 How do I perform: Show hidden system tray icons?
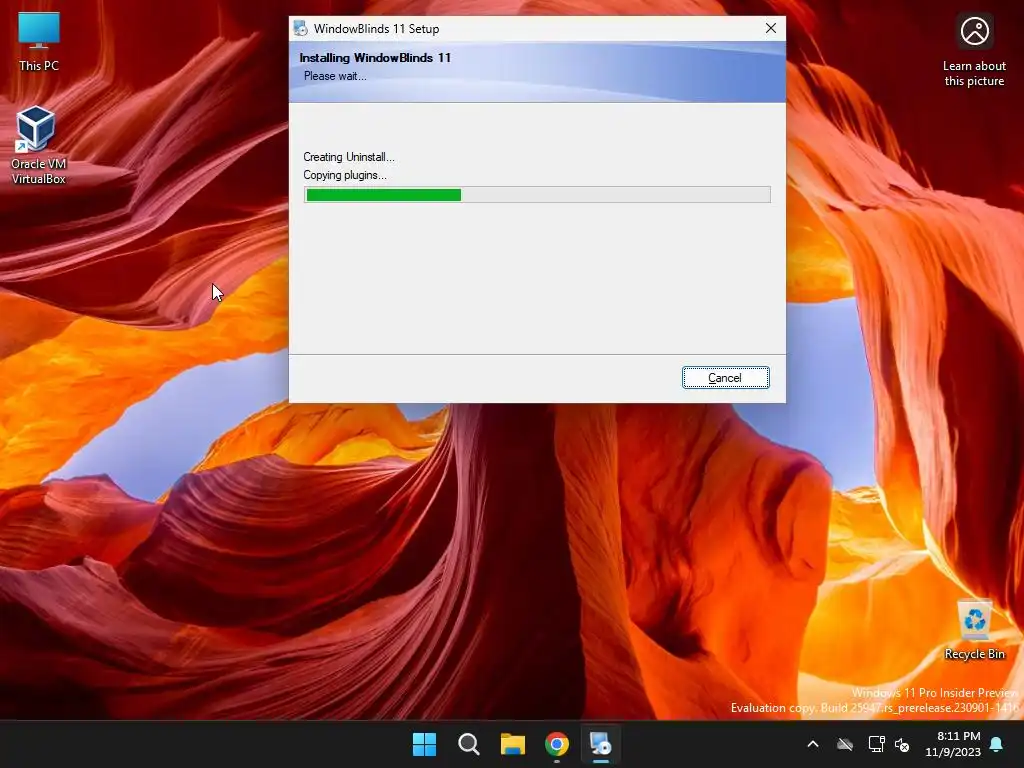pyautogui.click(x=813, y=744)
